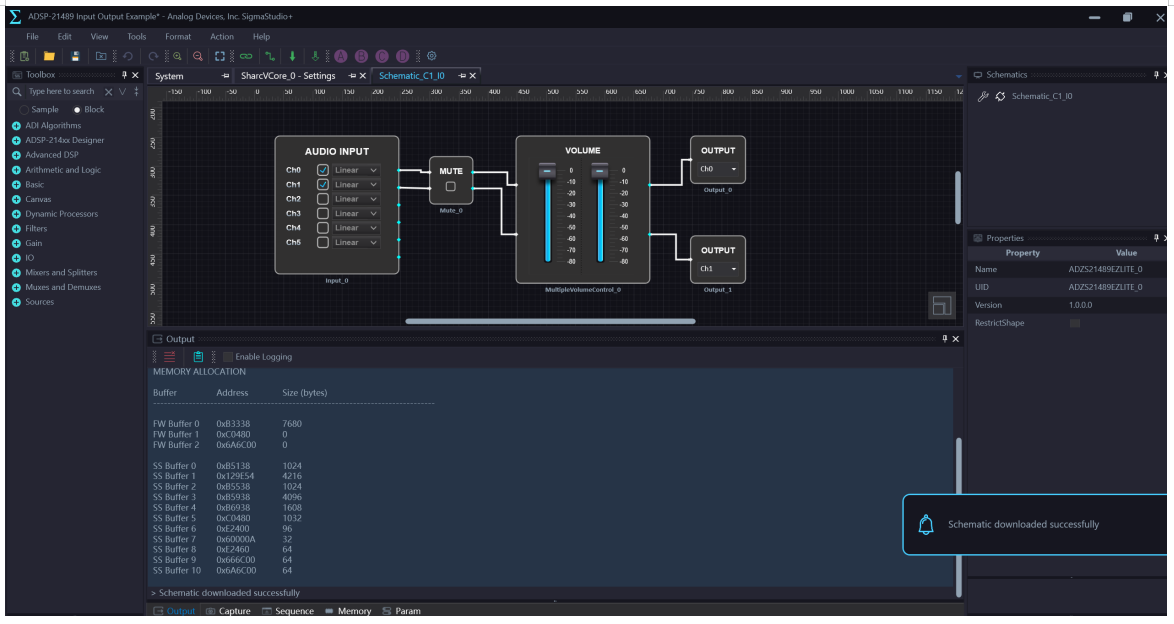Image resolution: width=1174 pixels, height=624 pixels.
Task: Select the Block radio button
Action: 77,109
